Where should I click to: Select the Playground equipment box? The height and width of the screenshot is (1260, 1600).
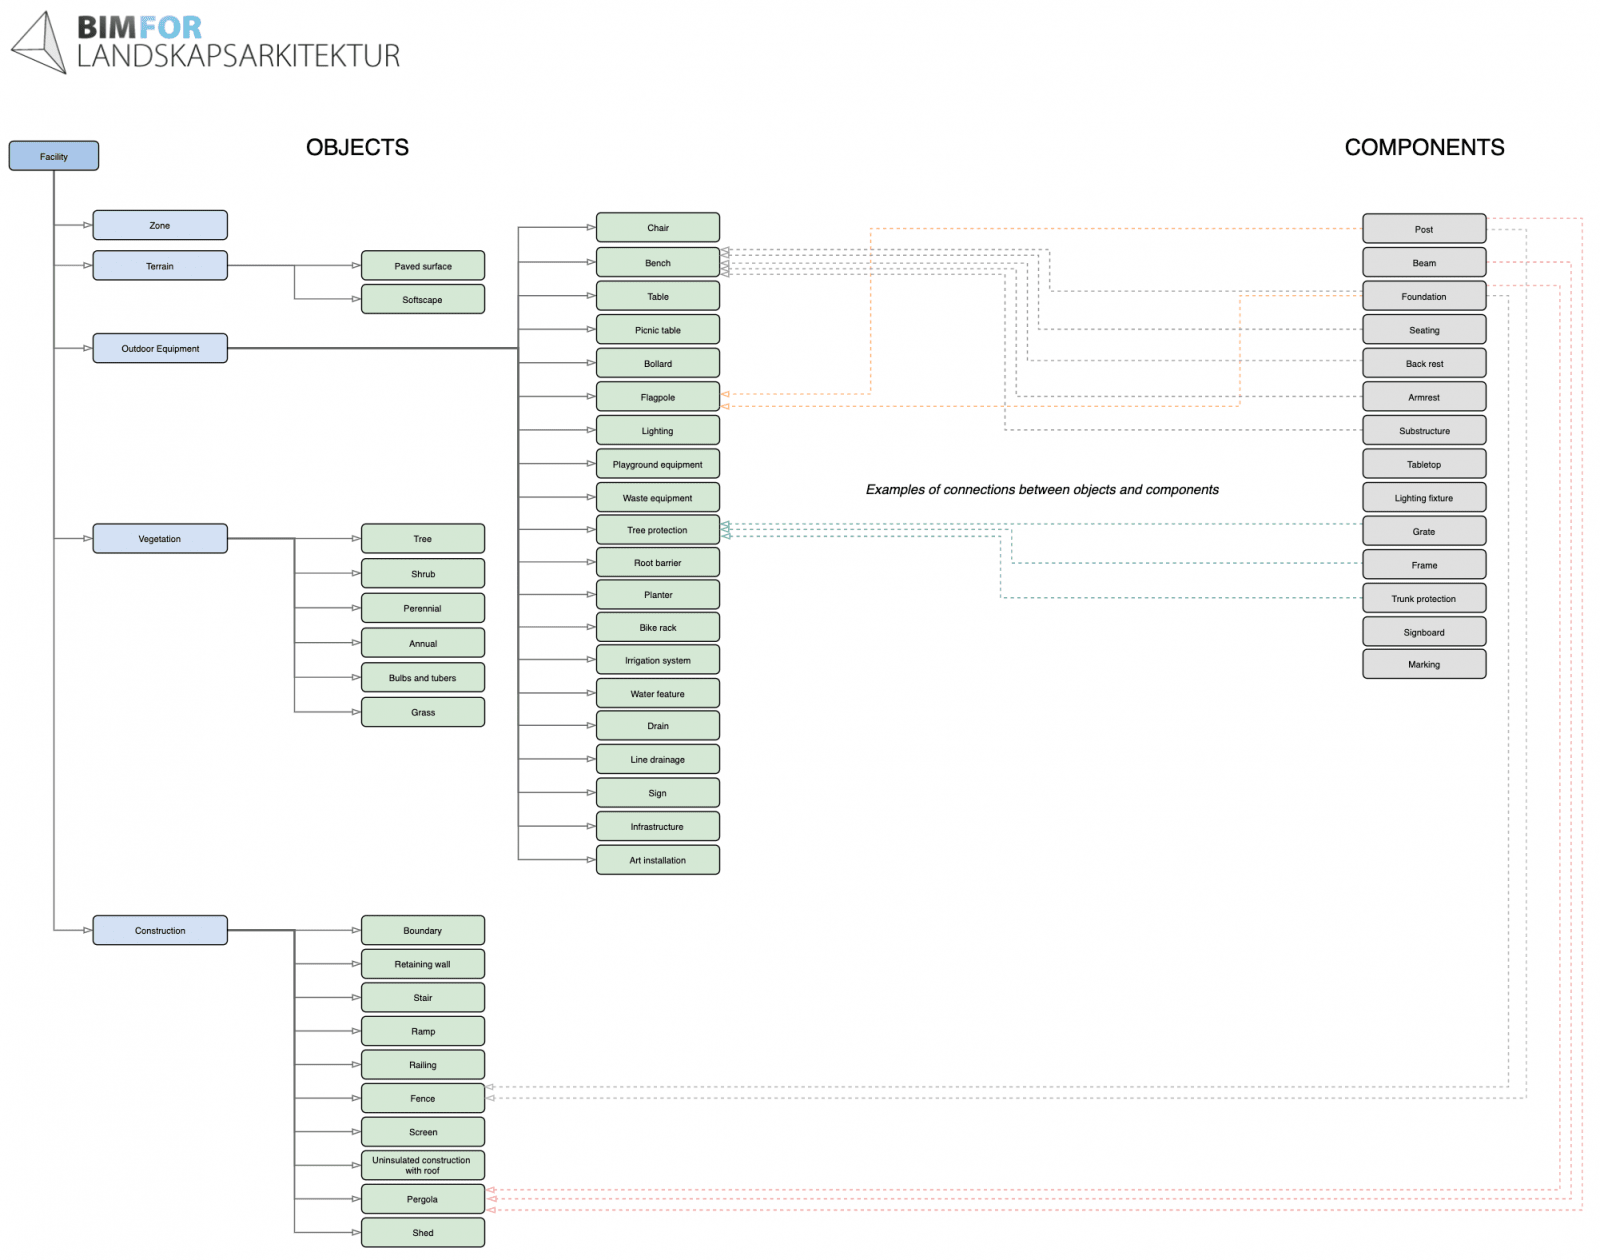click(658, 464)
